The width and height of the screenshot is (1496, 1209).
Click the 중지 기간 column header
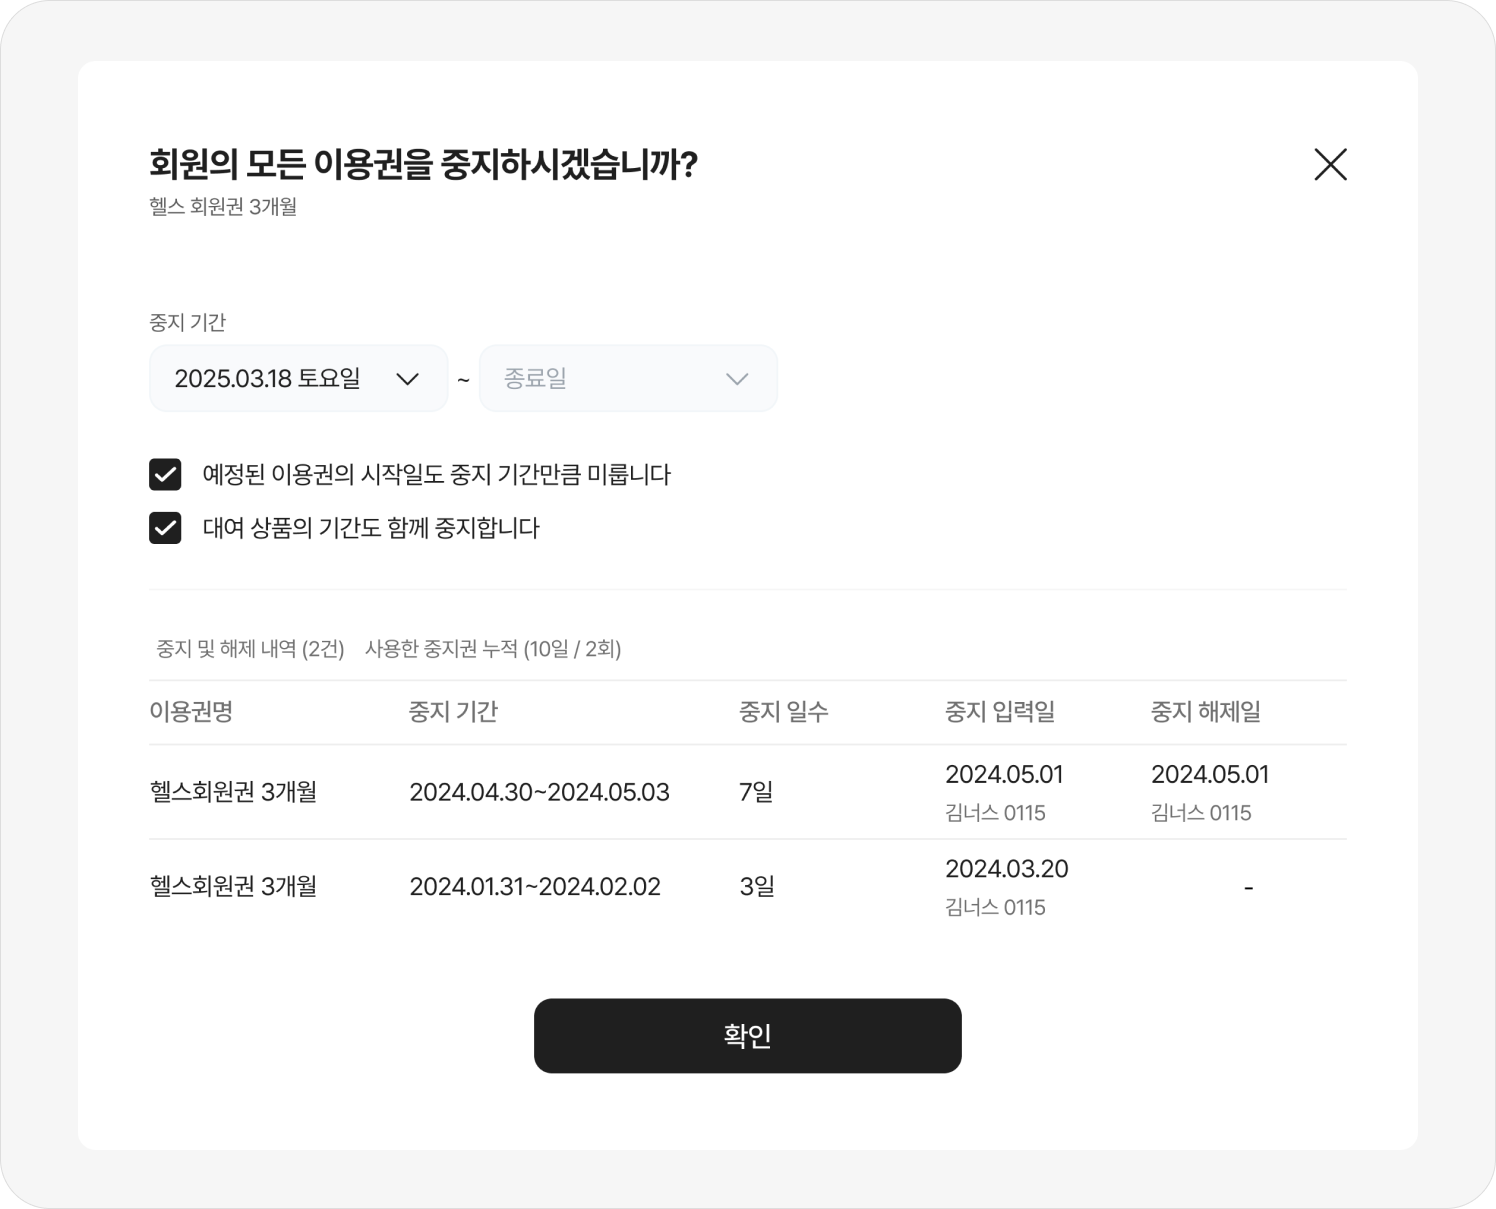pos(453,712)
